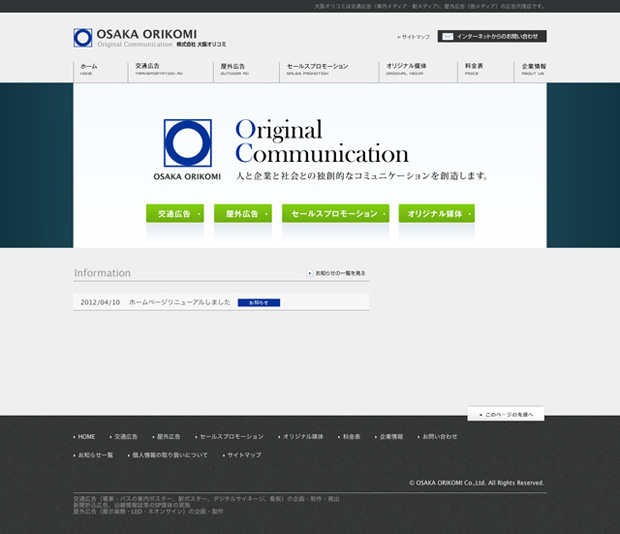Select the 屋外広告 navigation menu item
The height and width of the screenshot is (534, 620).
click(x=234, y=69)
